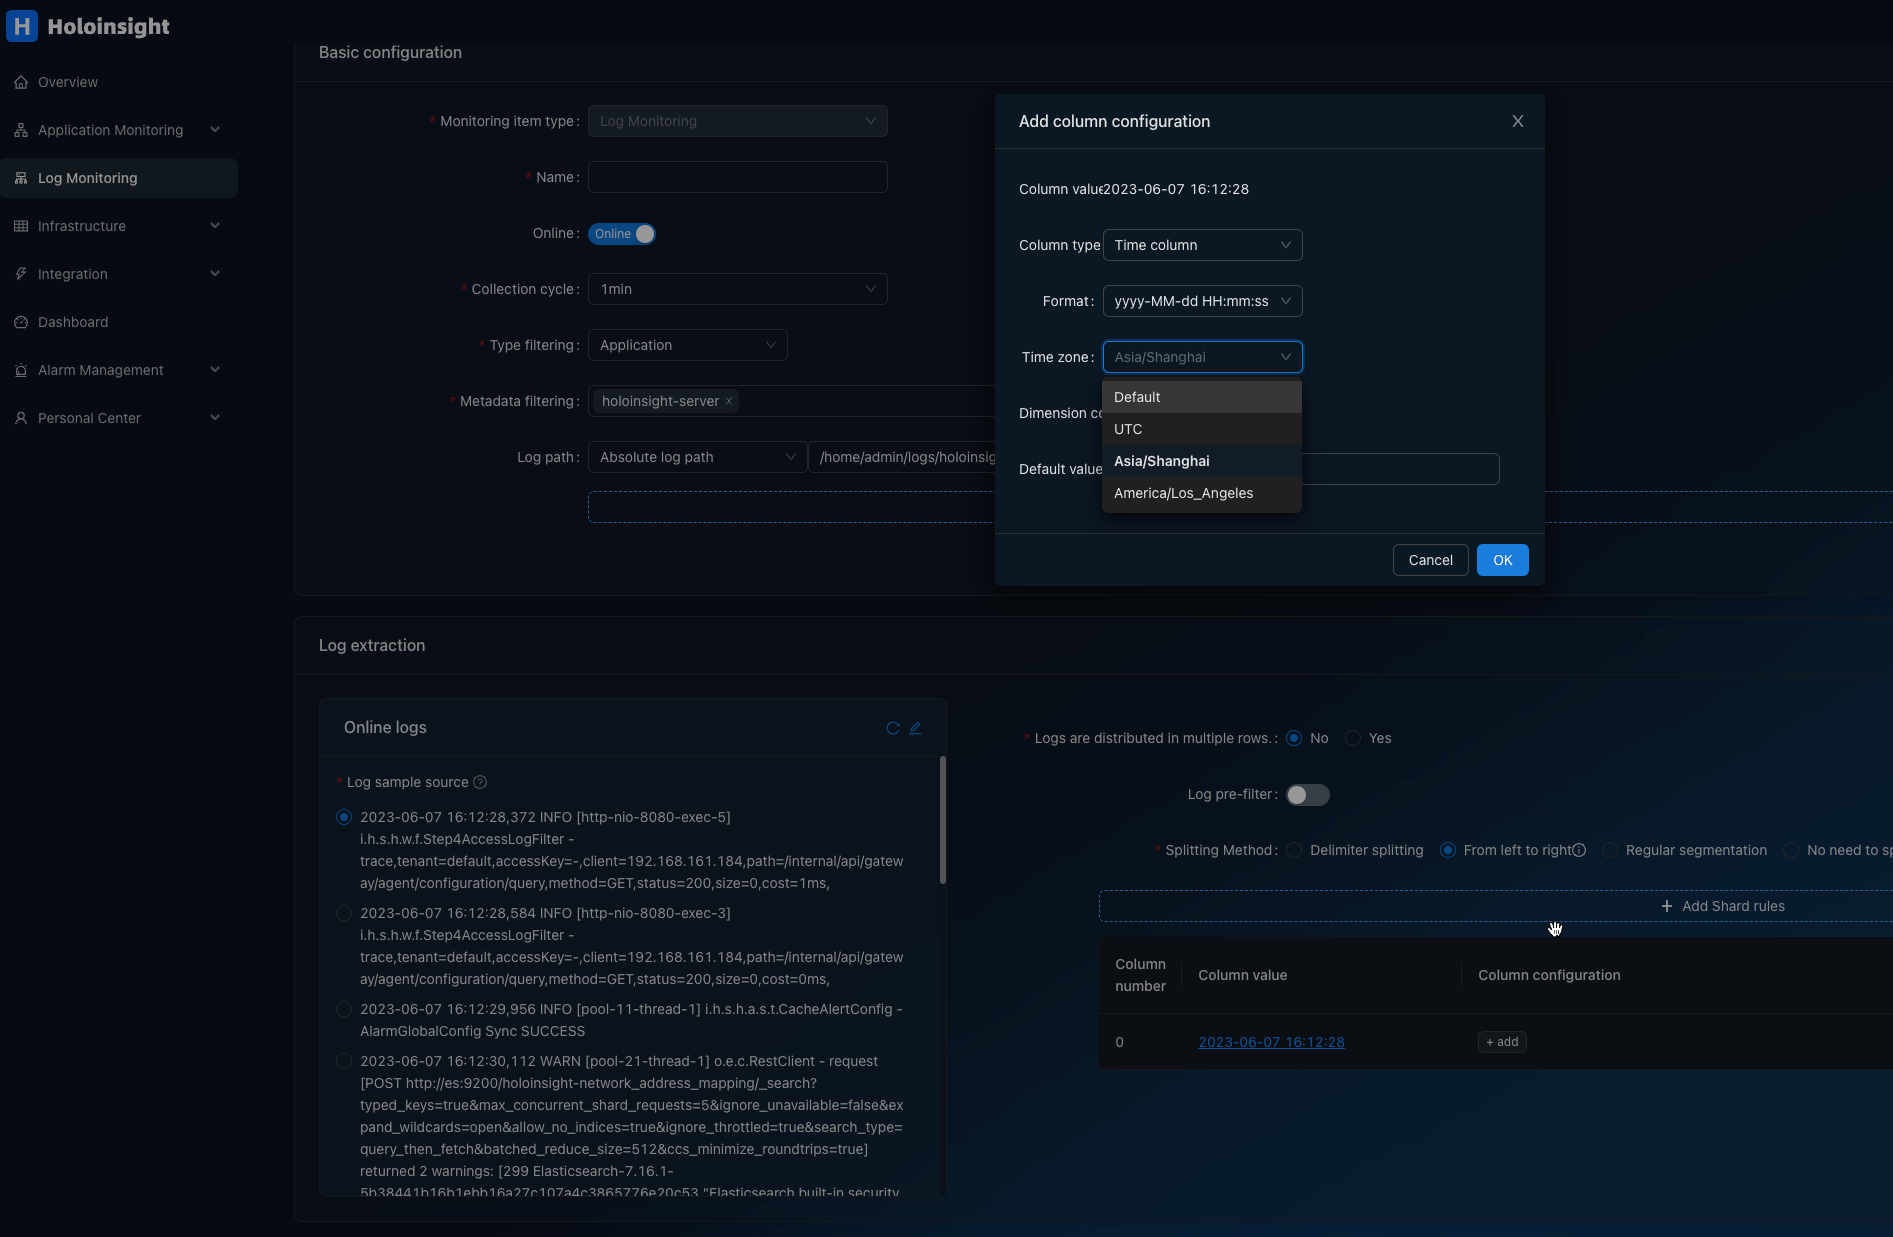Click the Log sample source help icon
Image resolution: width=1893 pixels, height=1237 pixels.
click(480, 782)
